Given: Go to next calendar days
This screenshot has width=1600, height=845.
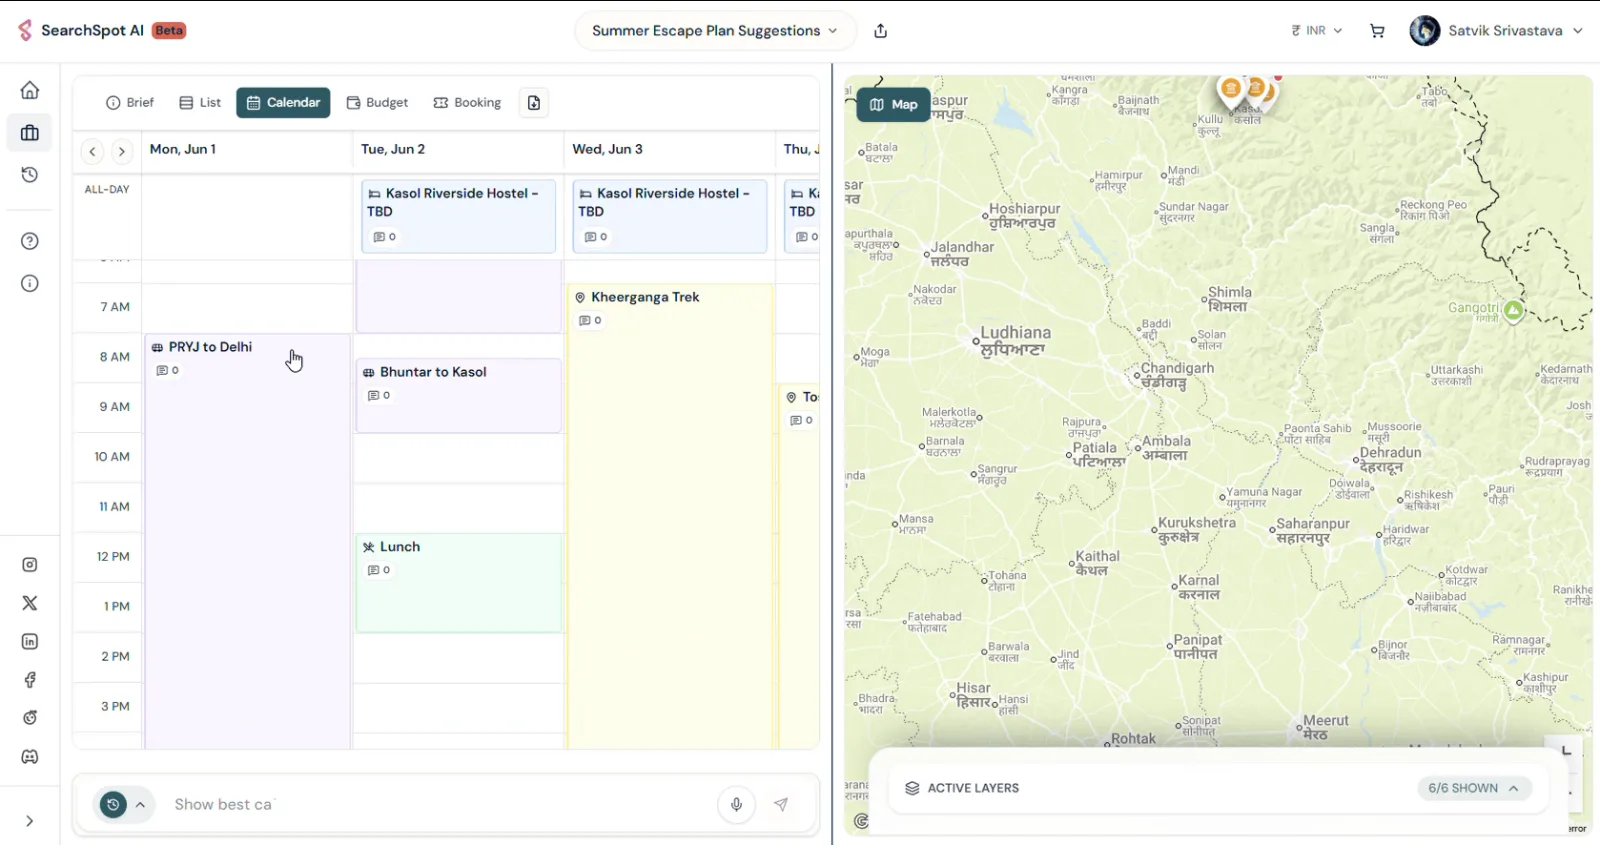Looking at the screenshot, I should click(121, 152).
